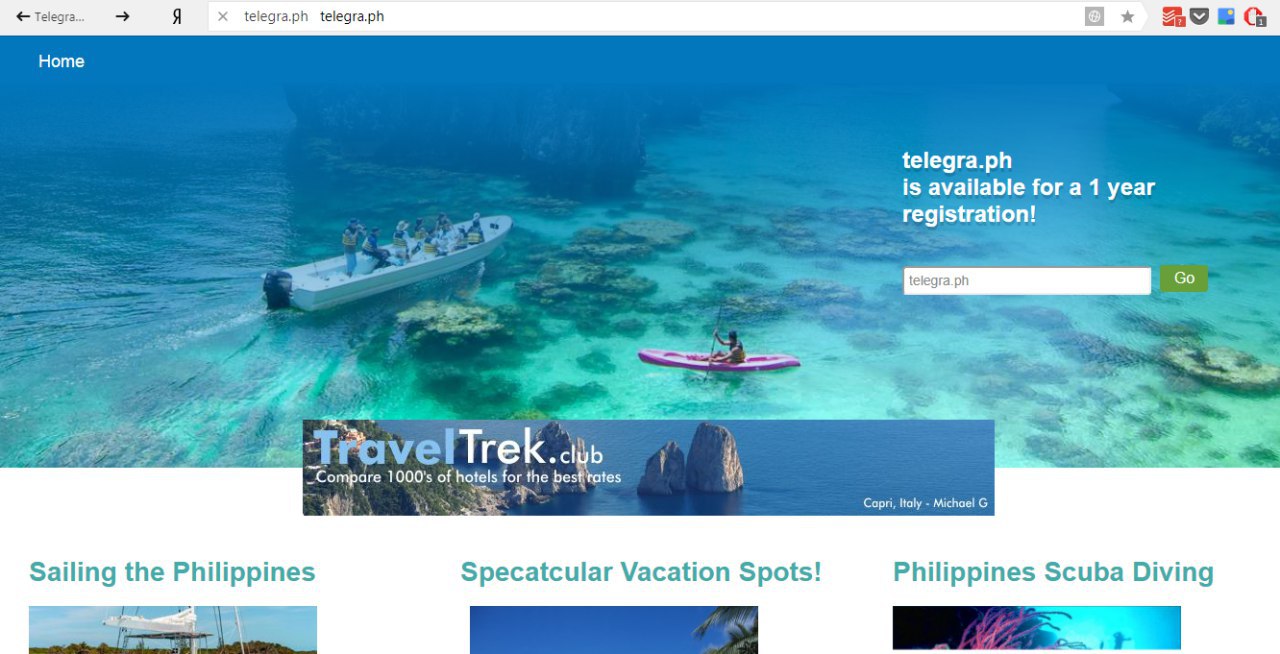Save page with the Pocket extension icon
The height and width of the screenshot is (654, 1280).
tap(1199, 16)
